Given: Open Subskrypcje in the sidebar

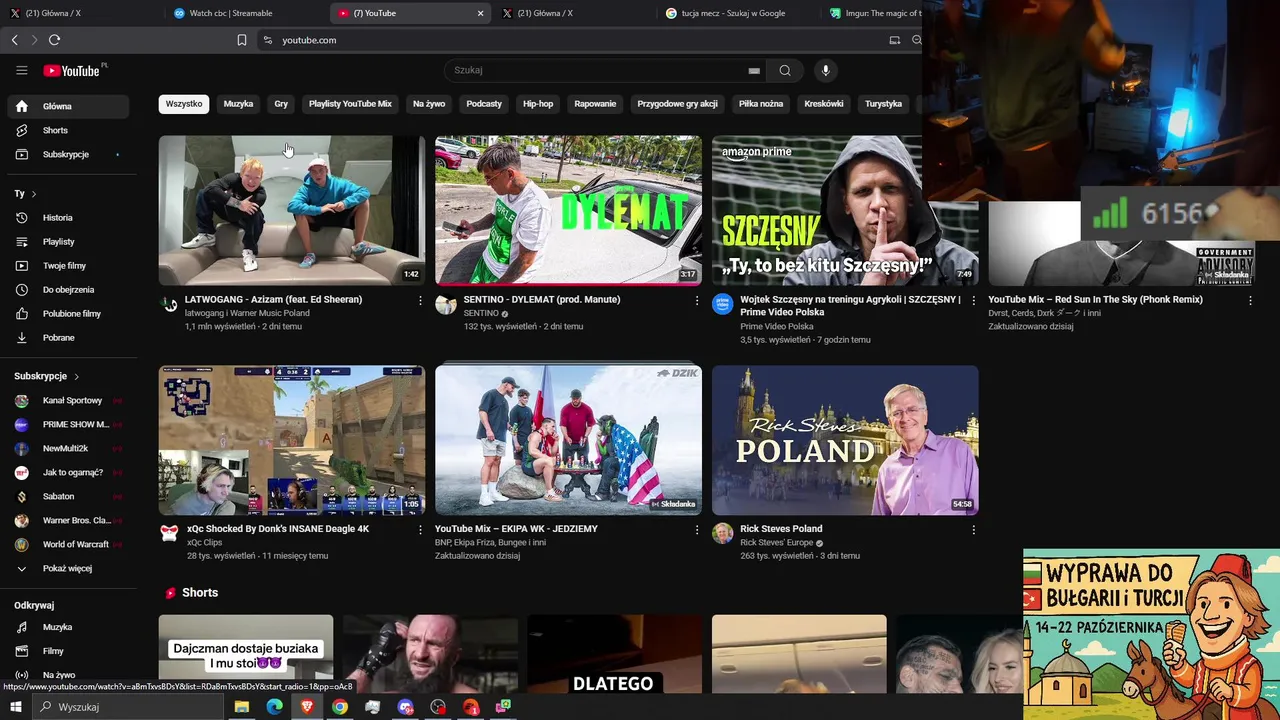Looking at the screenshot, I should pyautogui.click(x=68, y=154).
